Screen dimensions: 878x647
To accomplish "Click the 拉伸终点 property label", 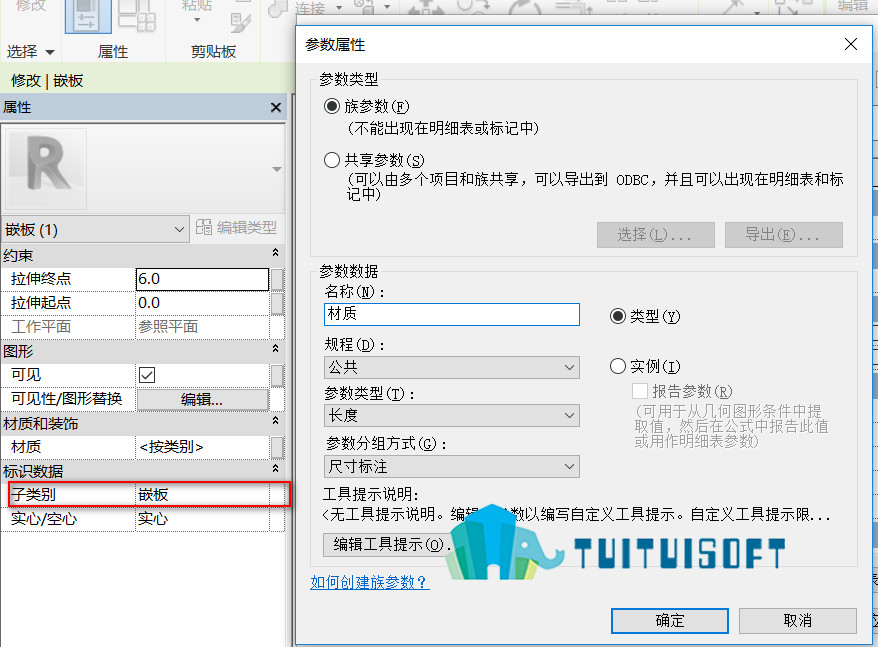I will tap(41, 279).
